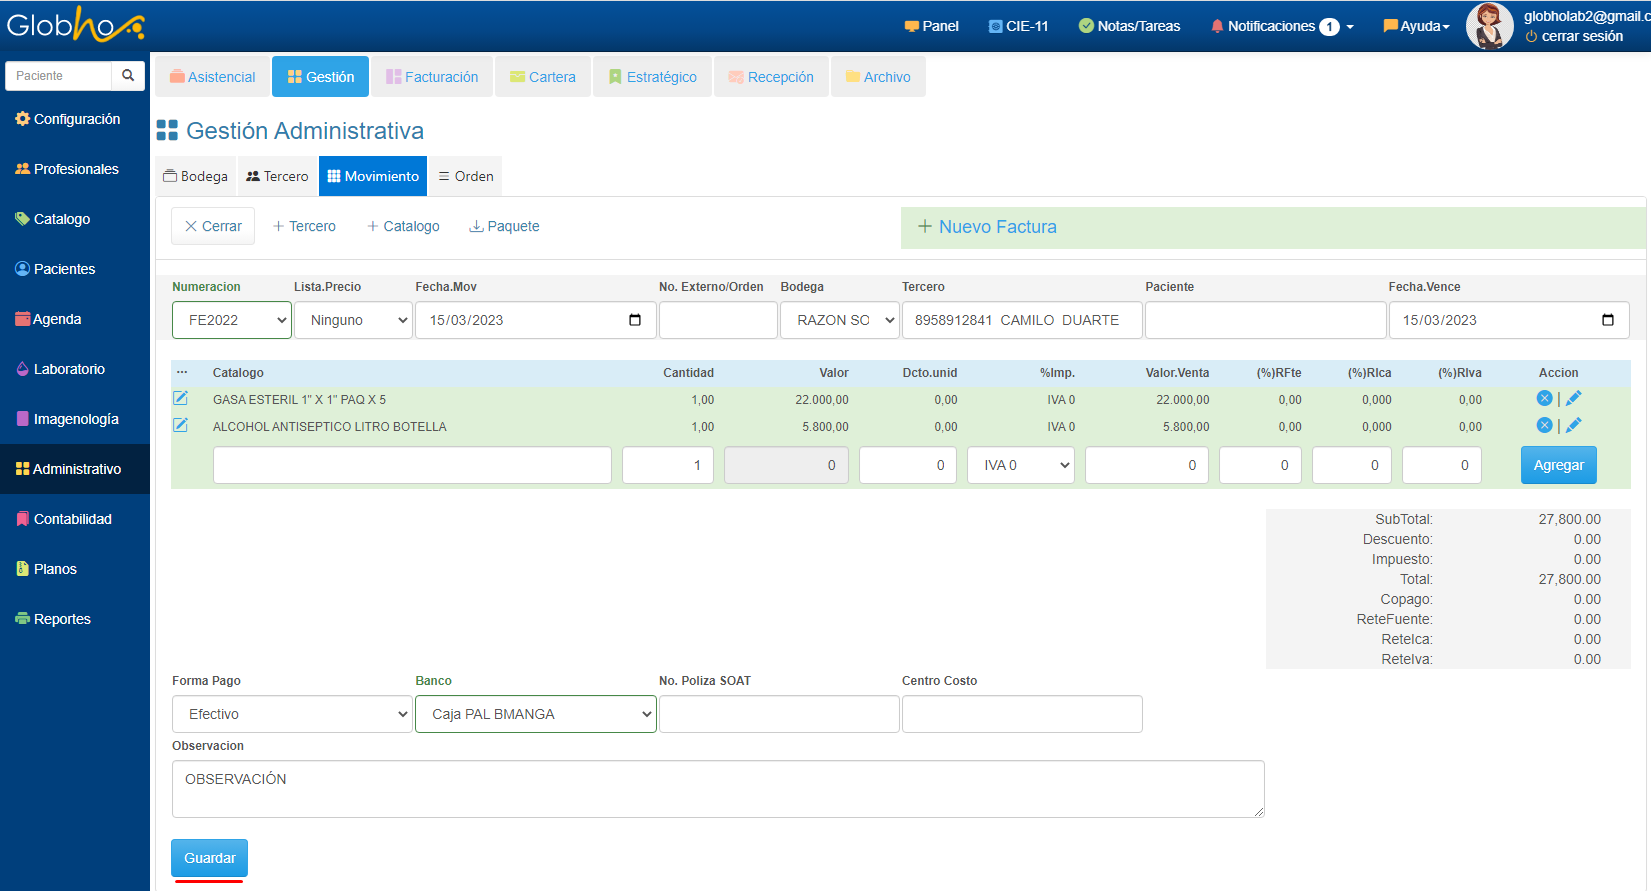
Task: Open the IVA 0 tax dropdown
Action: tap(1020, 465)
